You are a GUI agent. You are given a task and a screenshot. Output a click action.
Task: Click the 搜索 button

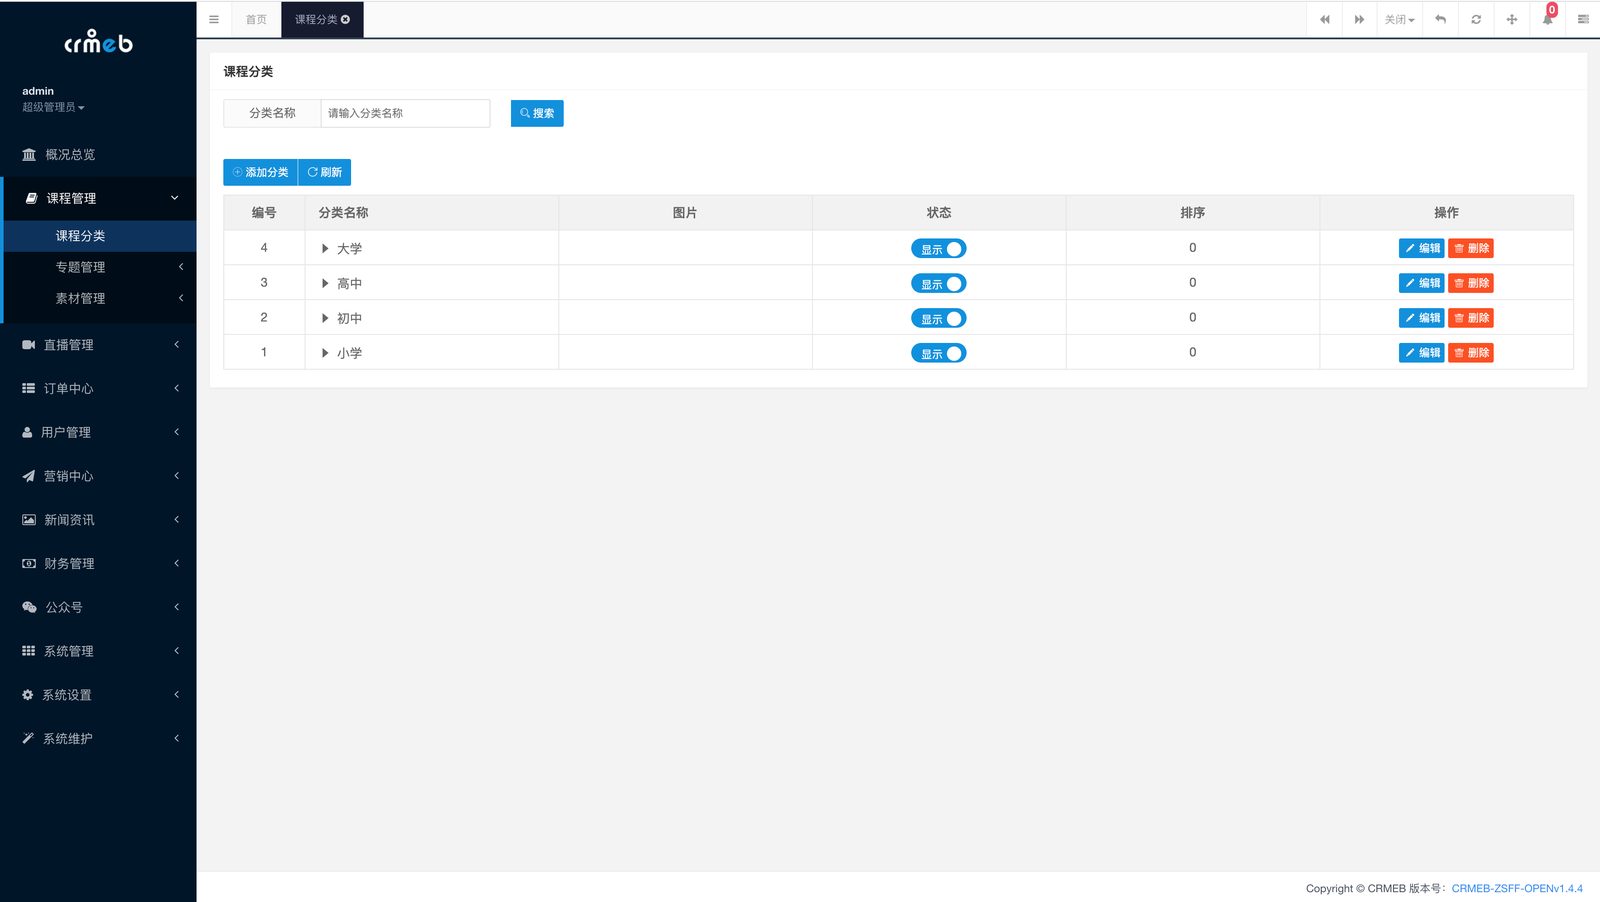pyautogui.click(x=537, y=113)
